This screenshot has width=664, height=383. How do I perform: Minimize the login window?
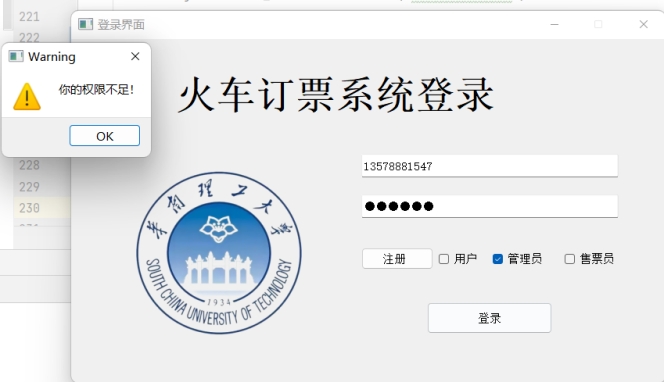click(554, 25)
